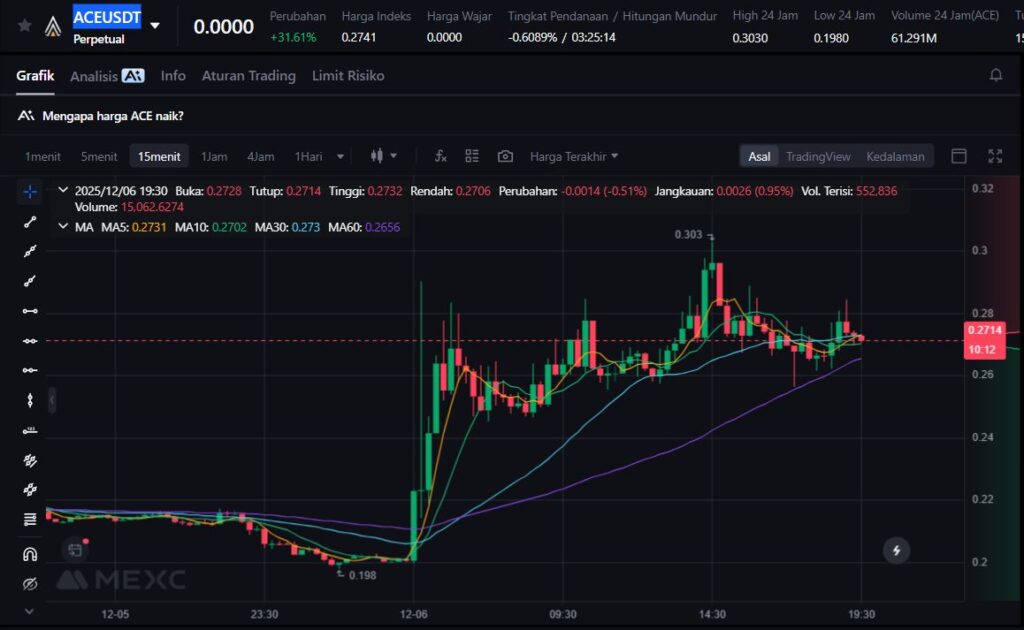
Task: Toggle drawing visibility with the eye icon
Action: tap(30, 584)
